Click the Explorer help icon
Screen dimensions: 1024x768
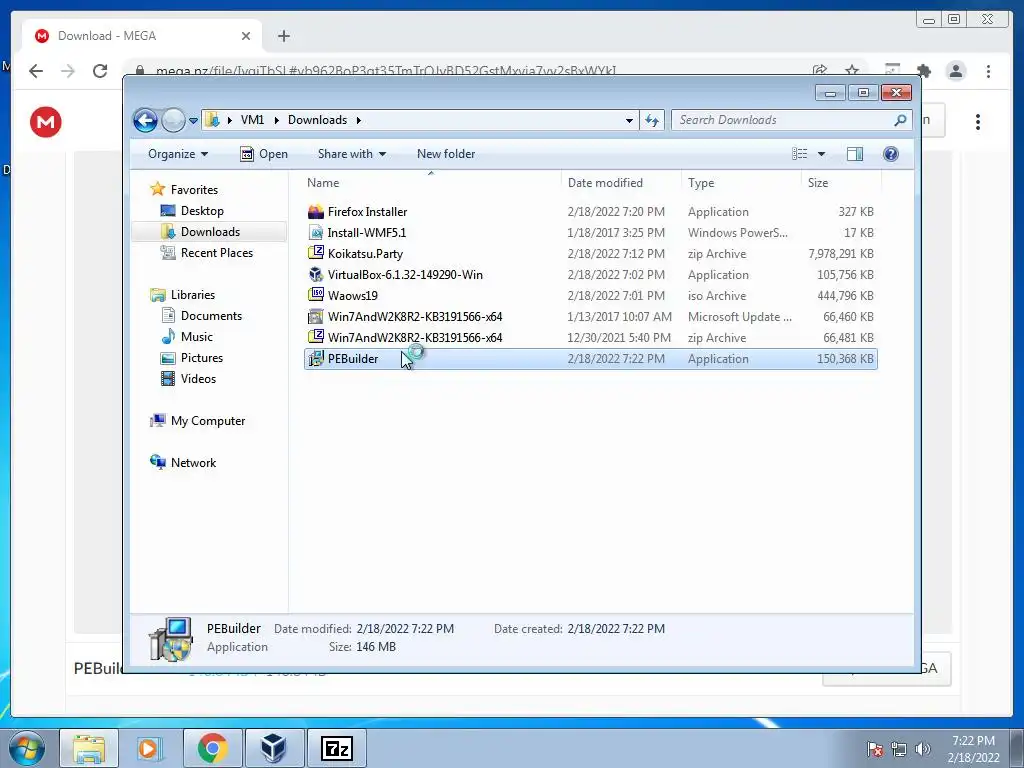point(891,154)
